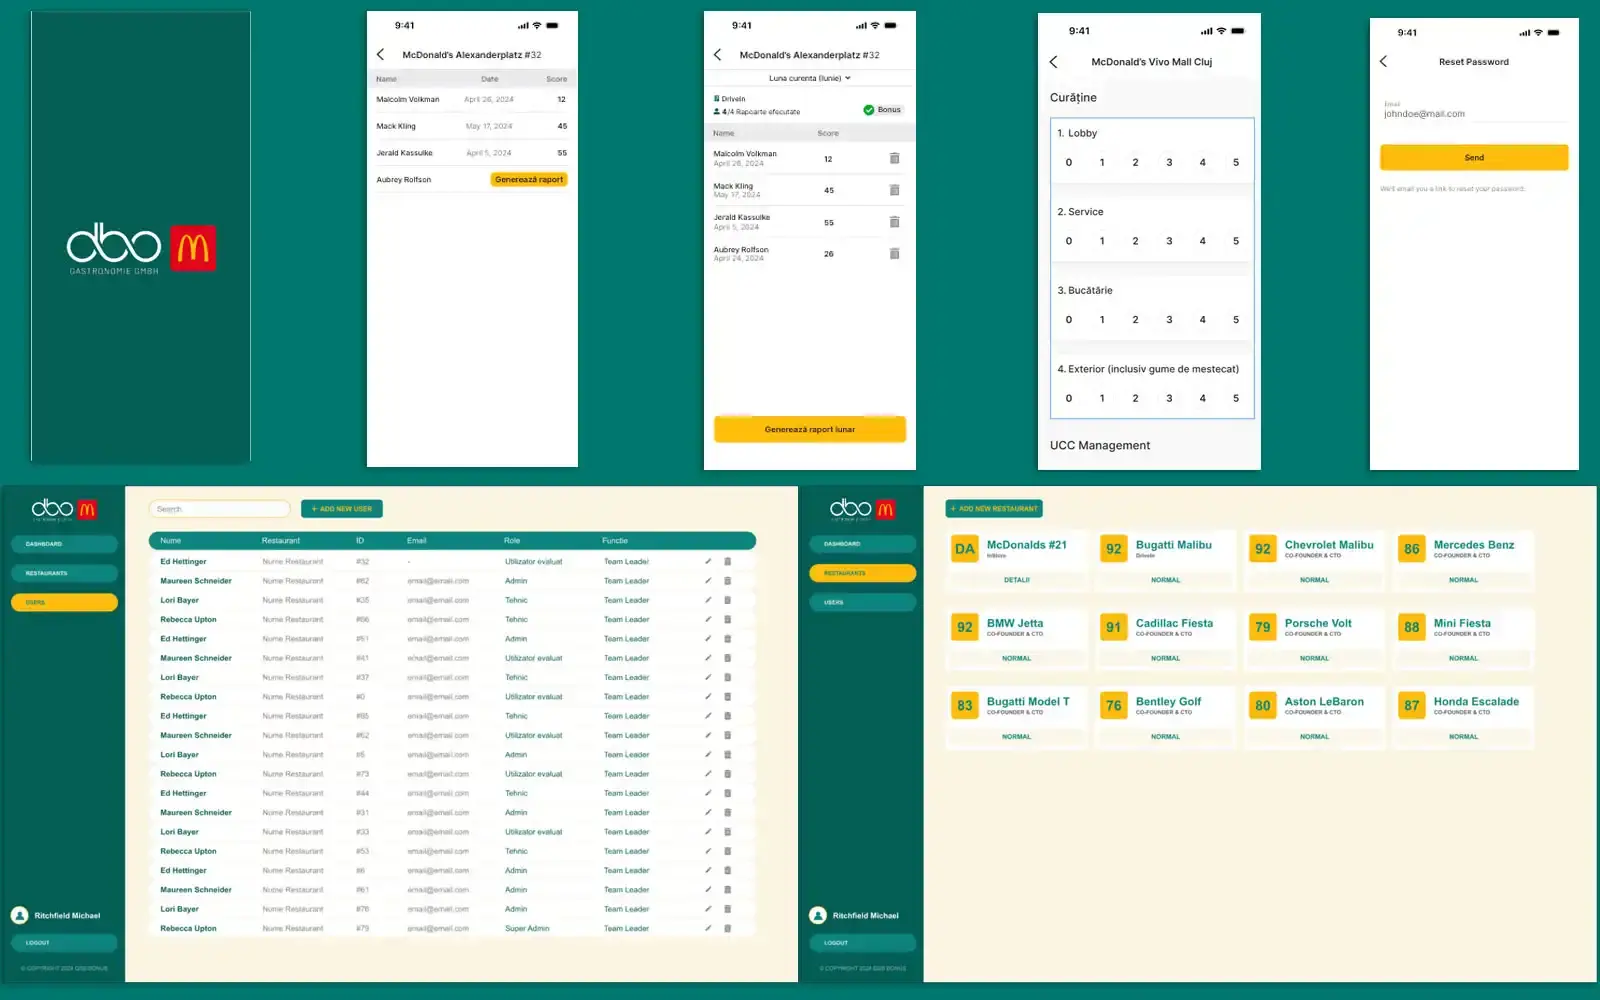The image size is (1600, 1000).
Task: Click the Generează raport lunar button
Action: click(x=810, y=429)
